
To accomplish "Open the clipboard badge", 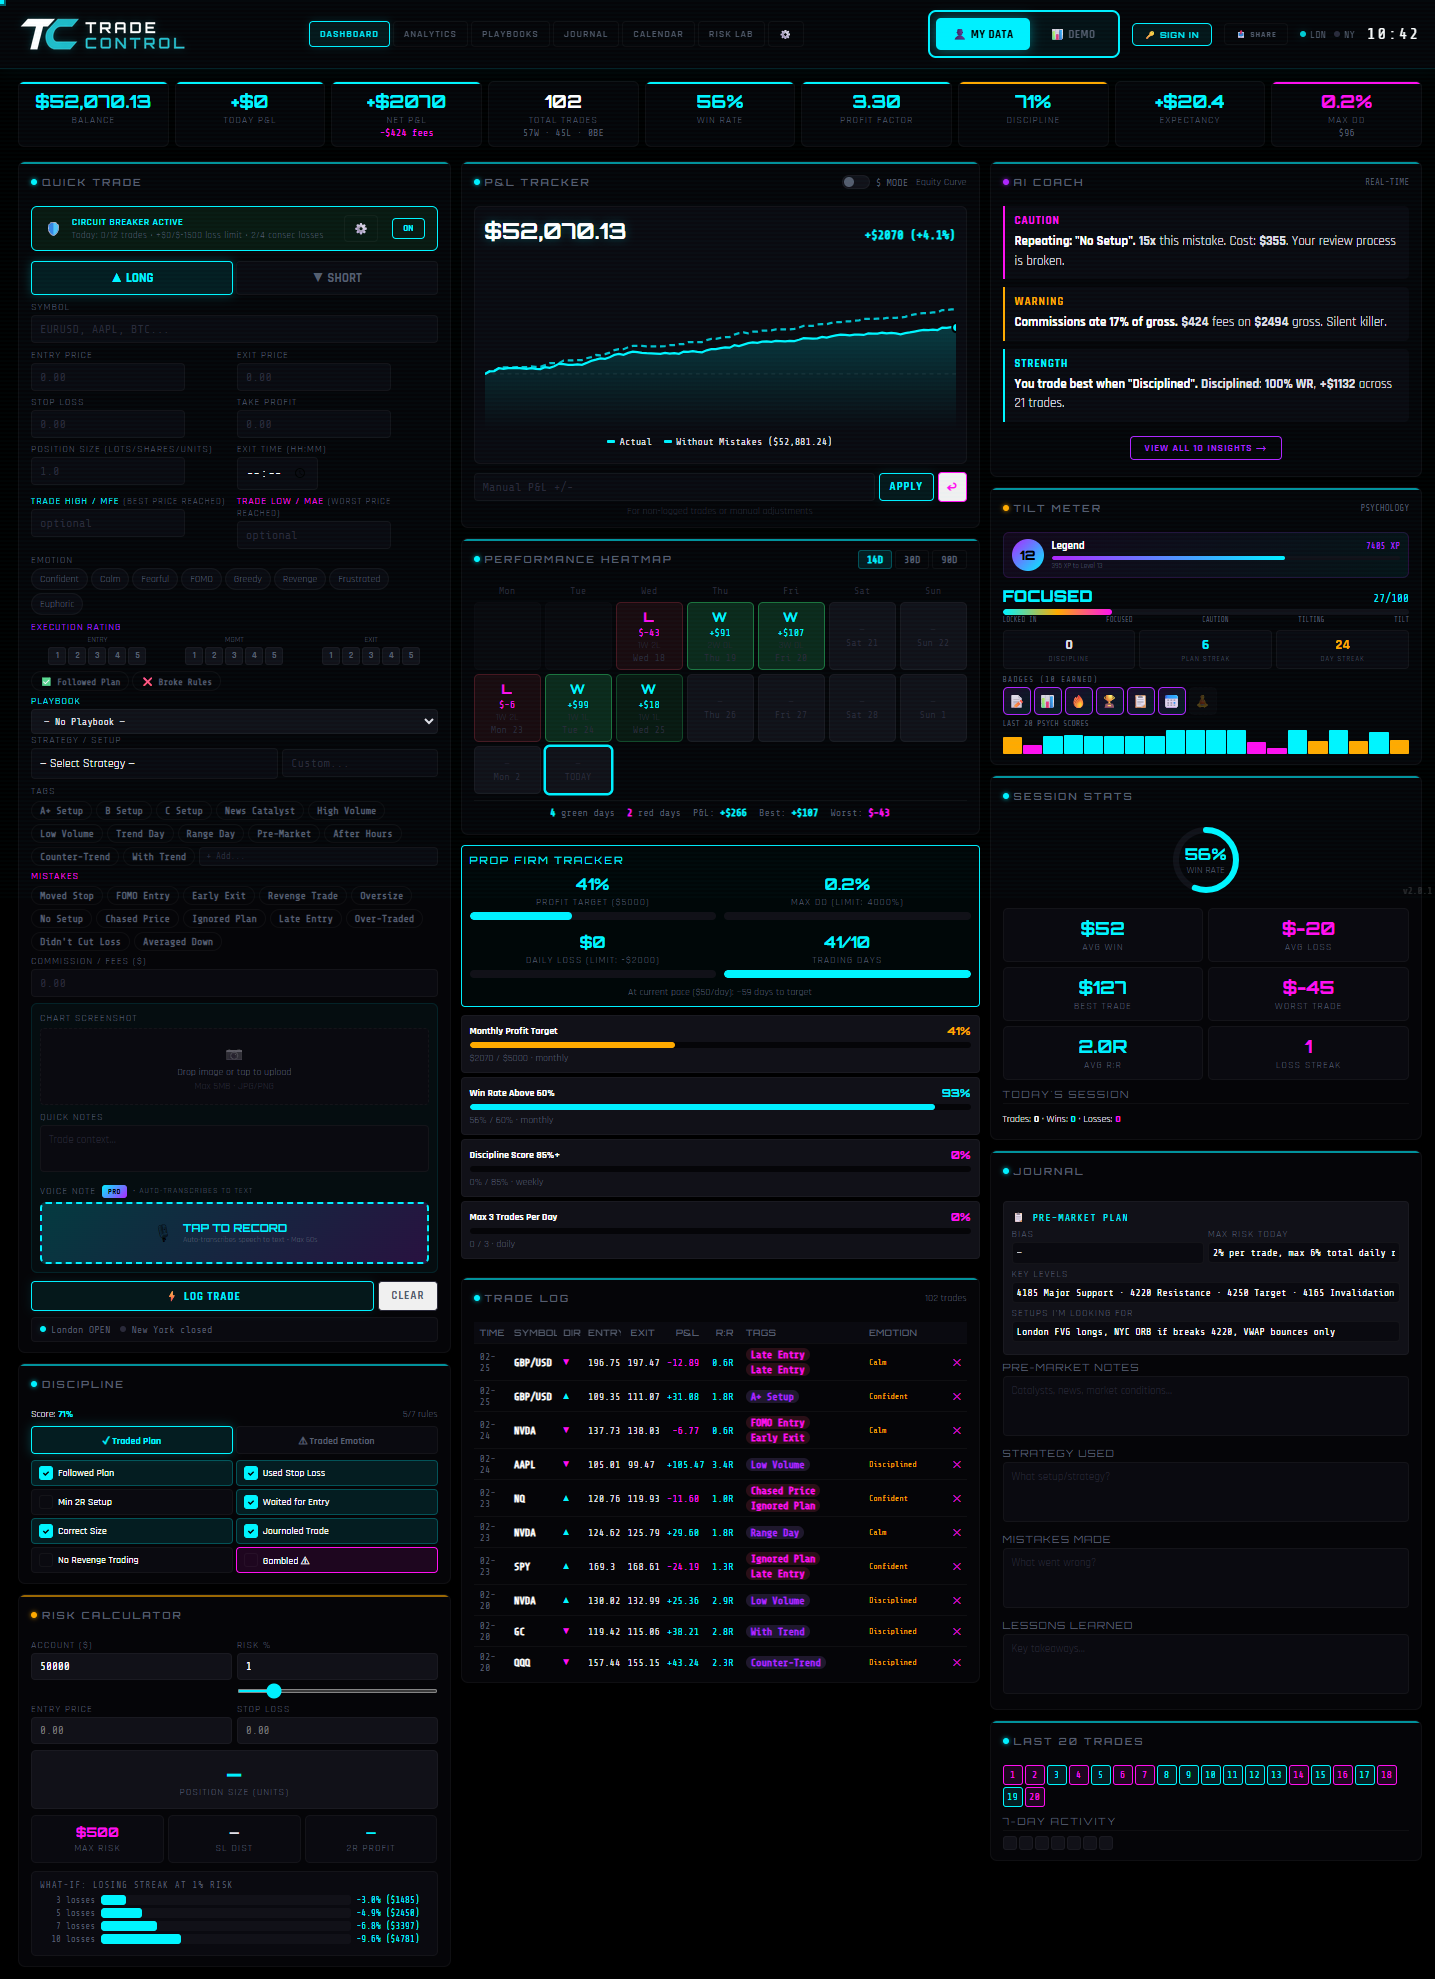I will [1140, 702].
